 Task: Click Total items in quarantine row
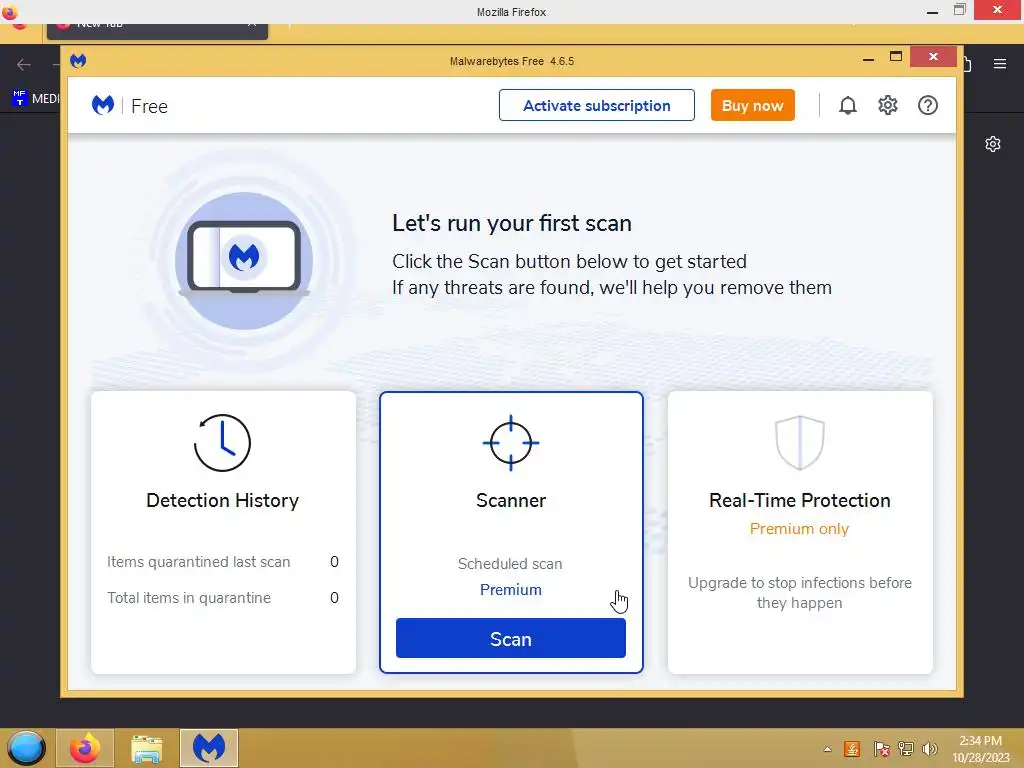223,598
